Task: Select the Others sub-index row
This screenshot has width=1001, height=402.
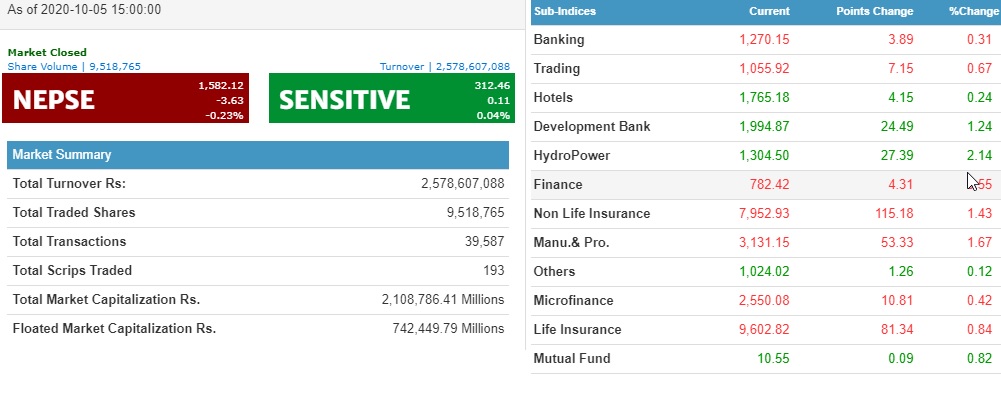Action: [765, 272]
